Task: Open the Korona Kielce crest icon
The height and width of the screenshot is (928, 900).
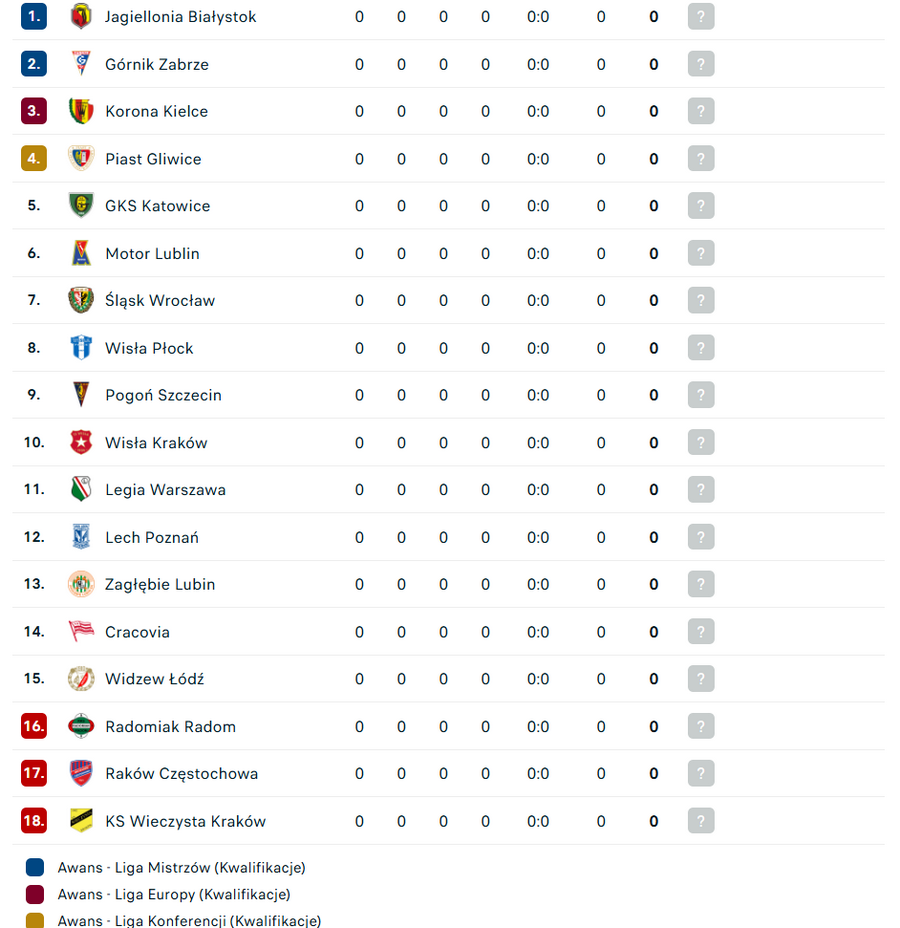Action: coord(81,111)
